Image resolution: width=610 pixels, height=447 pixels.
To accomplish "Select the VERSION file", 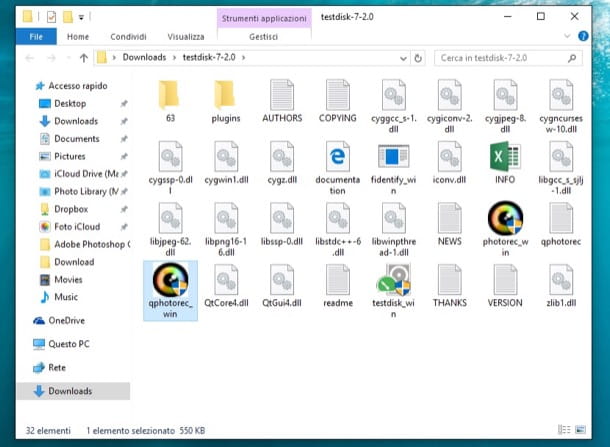I will click(x=505, y=286).
